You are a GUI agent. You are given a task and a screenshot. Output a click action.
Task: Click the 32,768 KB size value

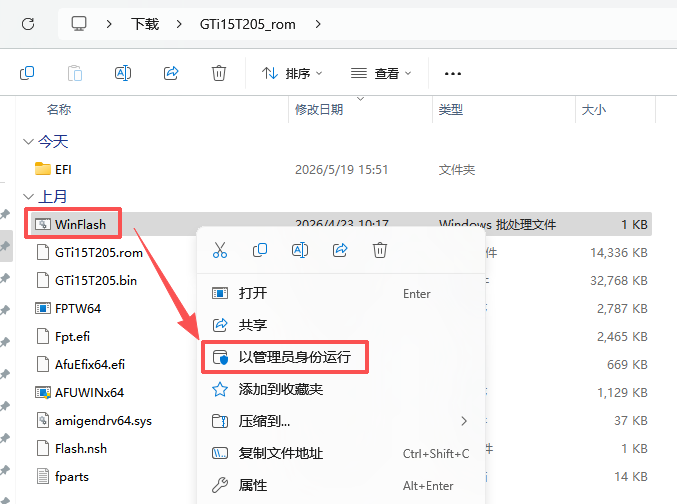pos(619,281)
